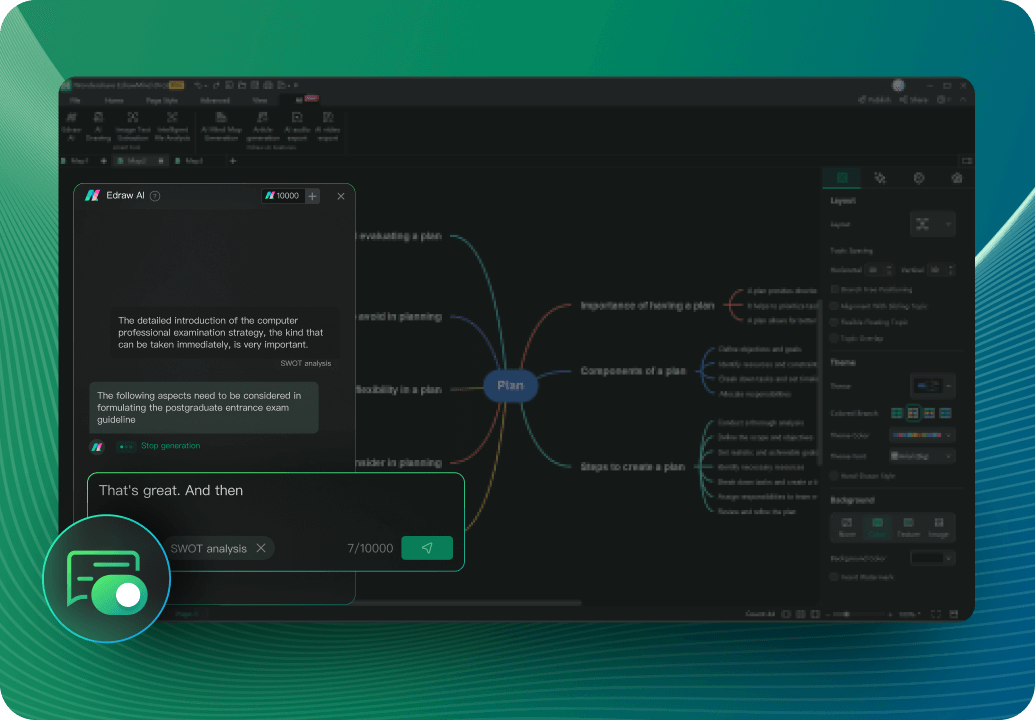Image resolution: width=1035 pixels, height=720 pixels.
Task: Adjust Horizontal topic spacing stepper
Action: coord(888,270)
